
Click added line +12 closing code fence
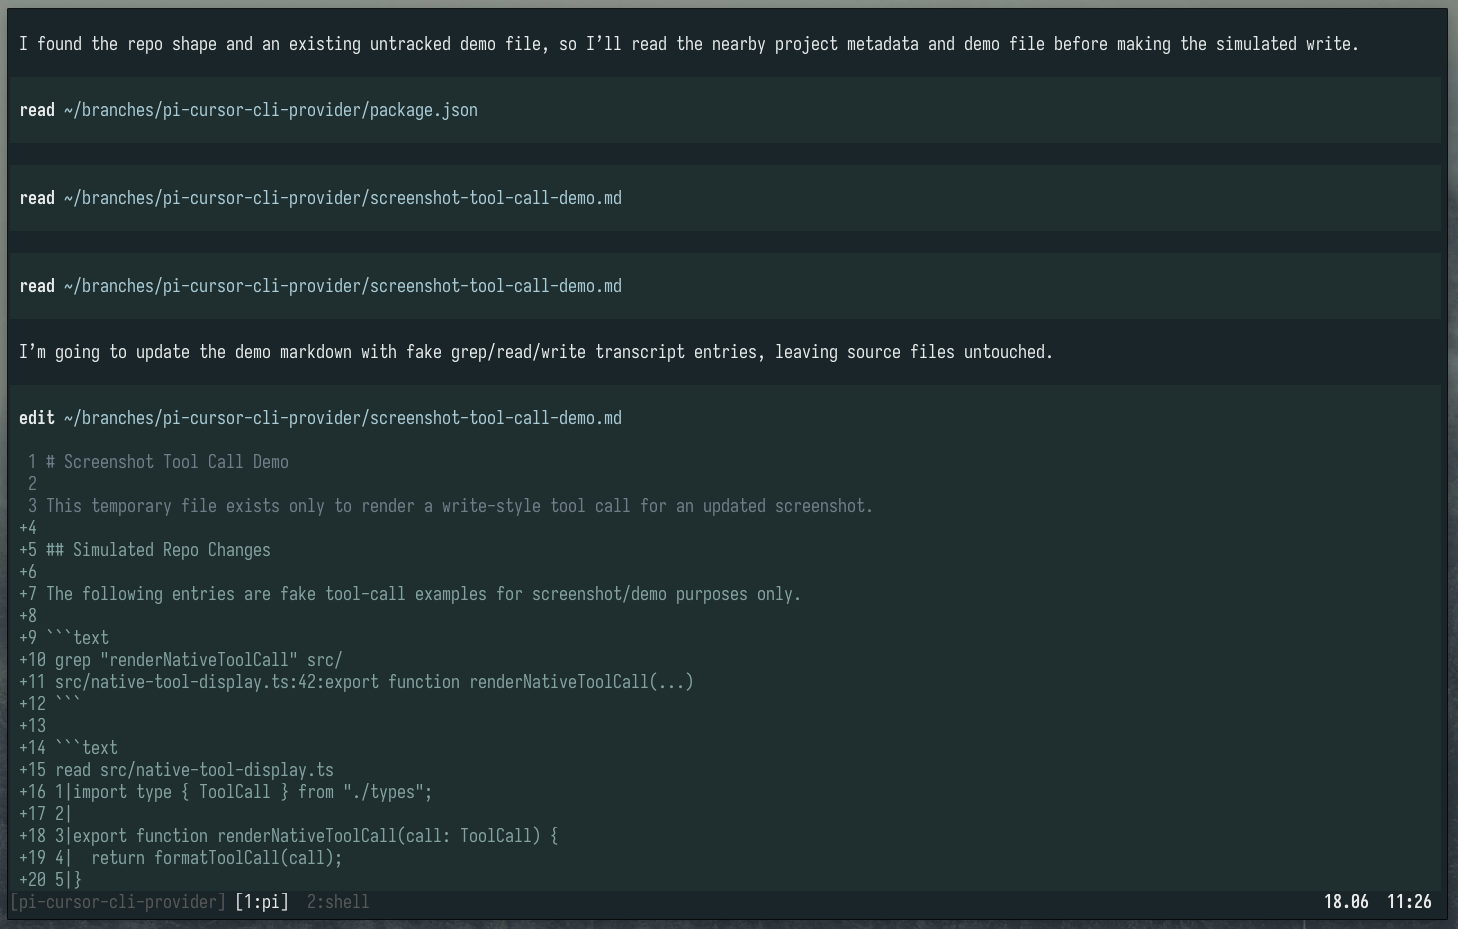(50, 704)
